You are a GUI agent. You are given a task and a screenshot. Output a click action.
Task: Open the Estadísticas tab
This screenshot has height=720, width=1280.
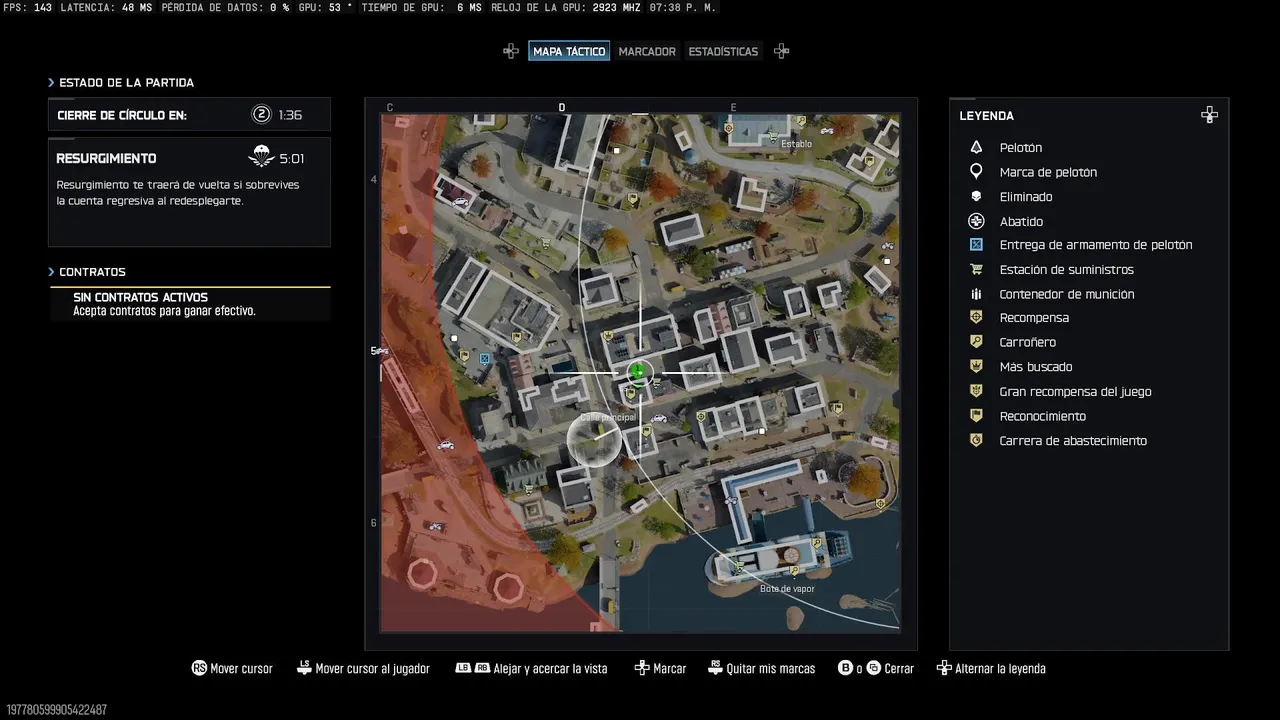point(723,51)
